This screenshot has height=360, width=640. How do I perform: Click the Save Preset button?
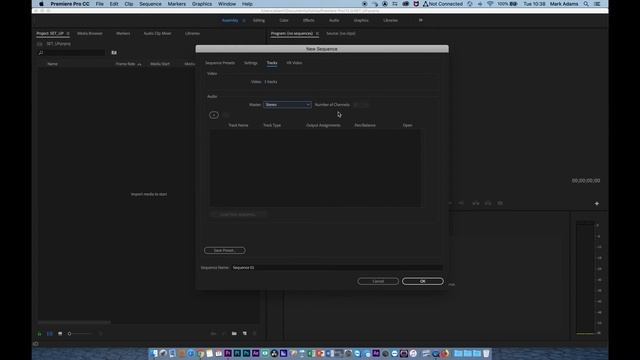click(224, 250)
